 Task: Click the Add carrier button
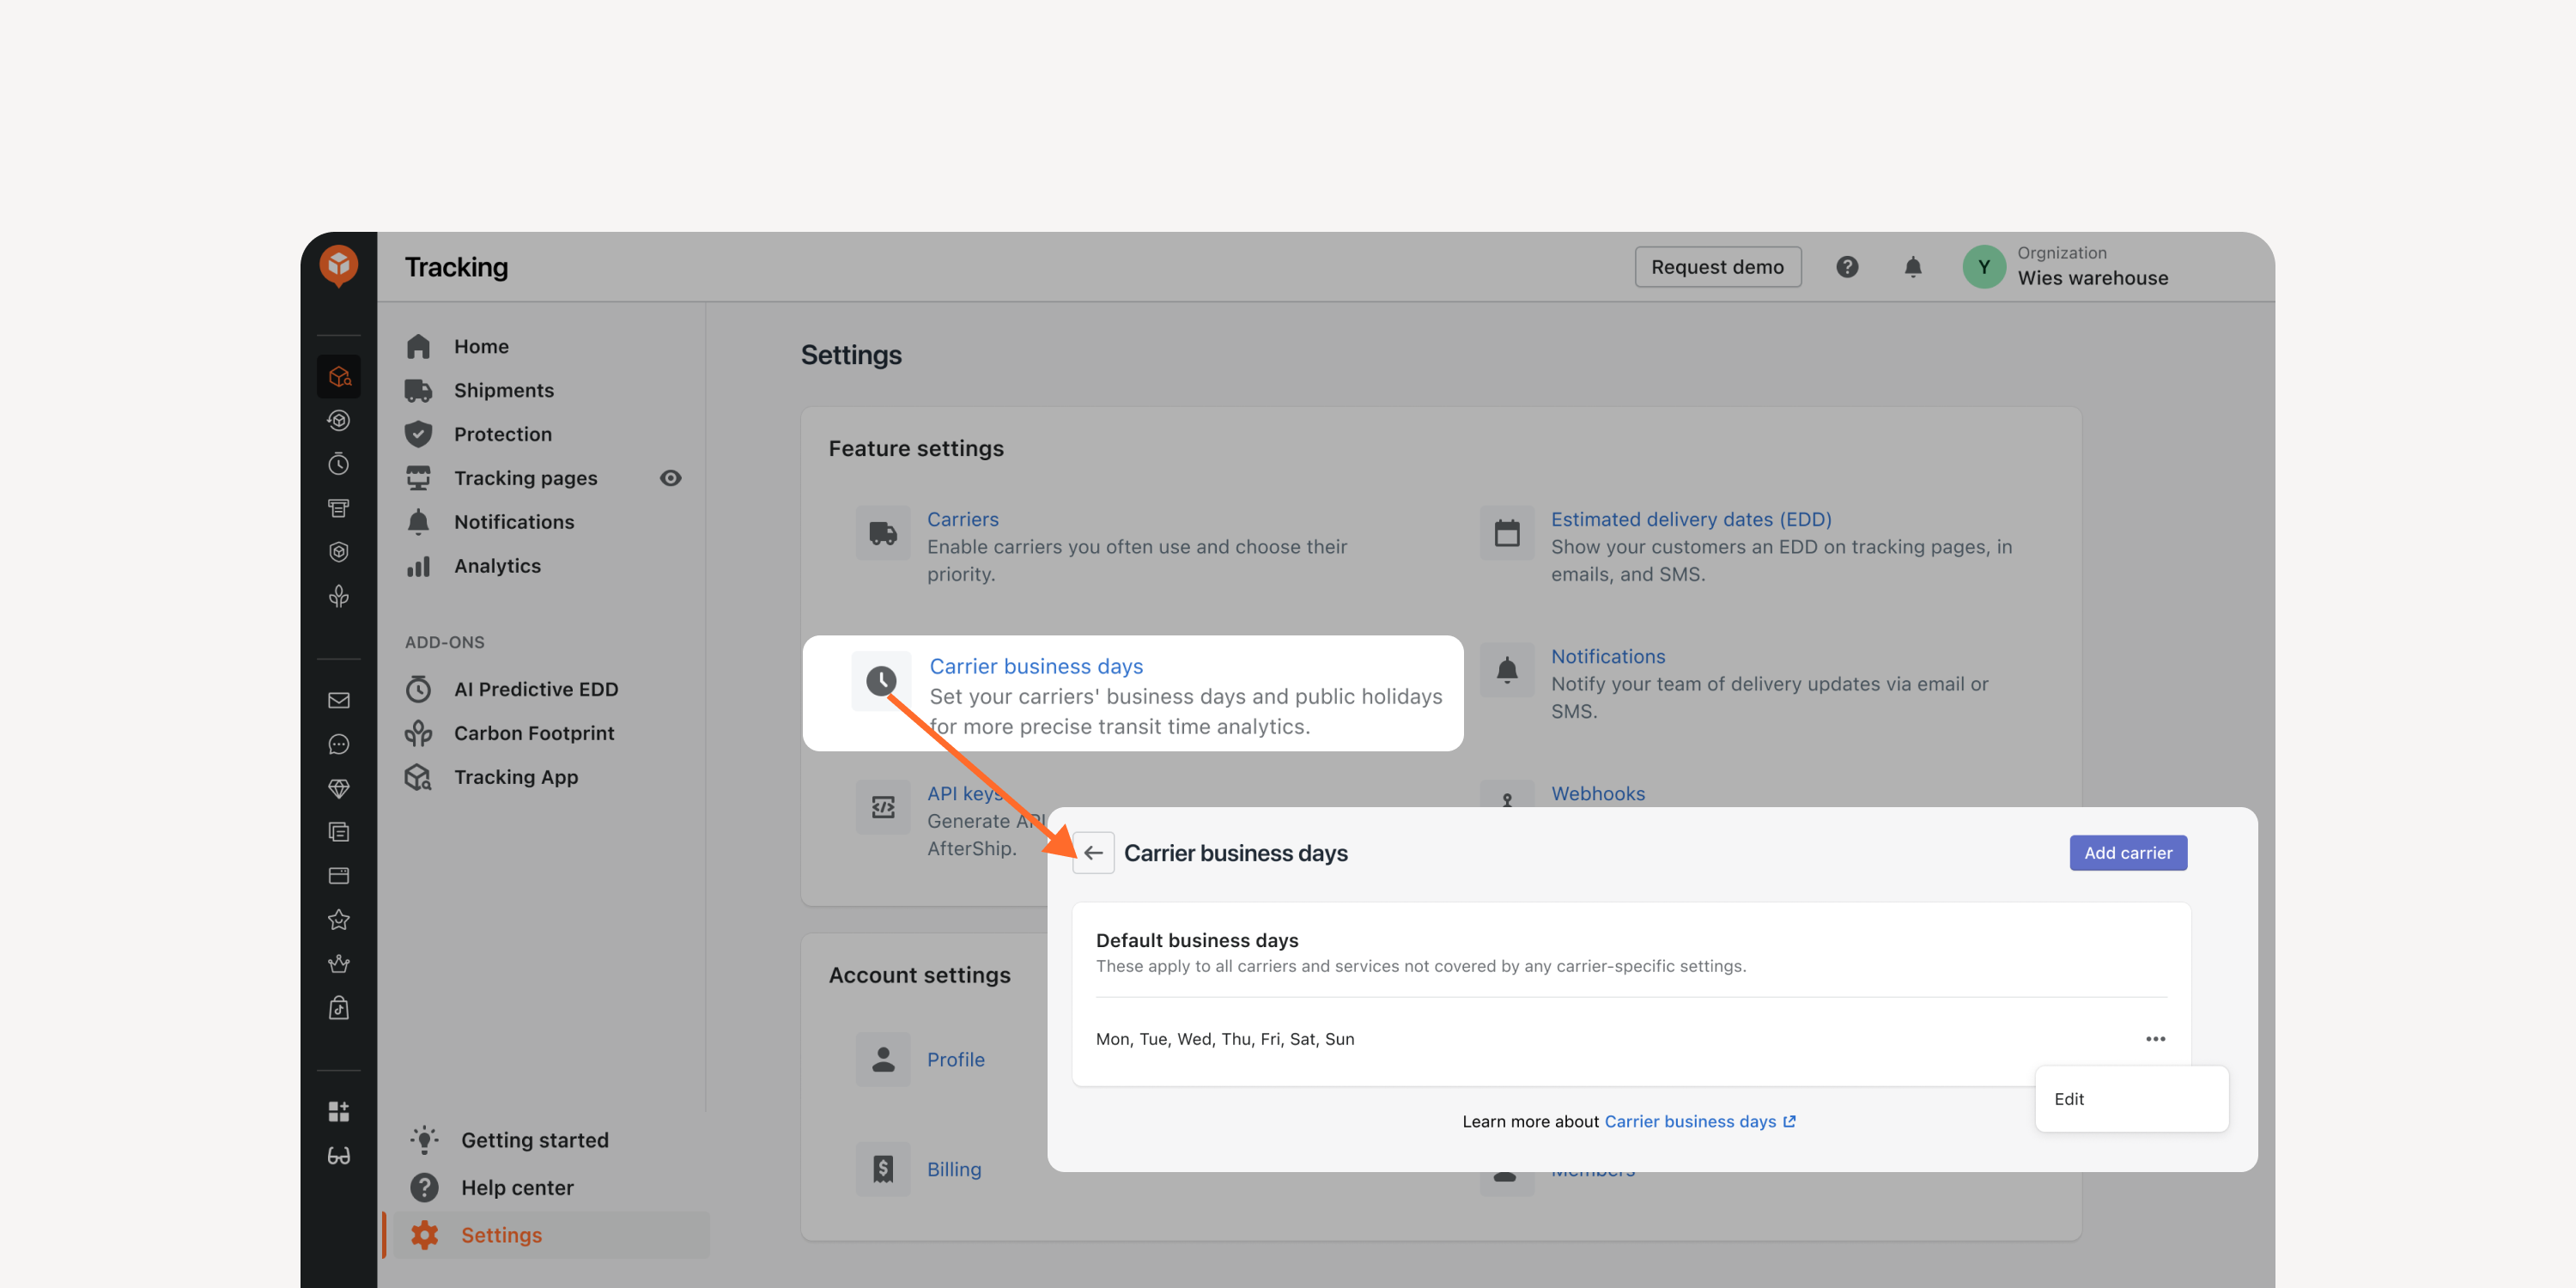pos(2128,853)
